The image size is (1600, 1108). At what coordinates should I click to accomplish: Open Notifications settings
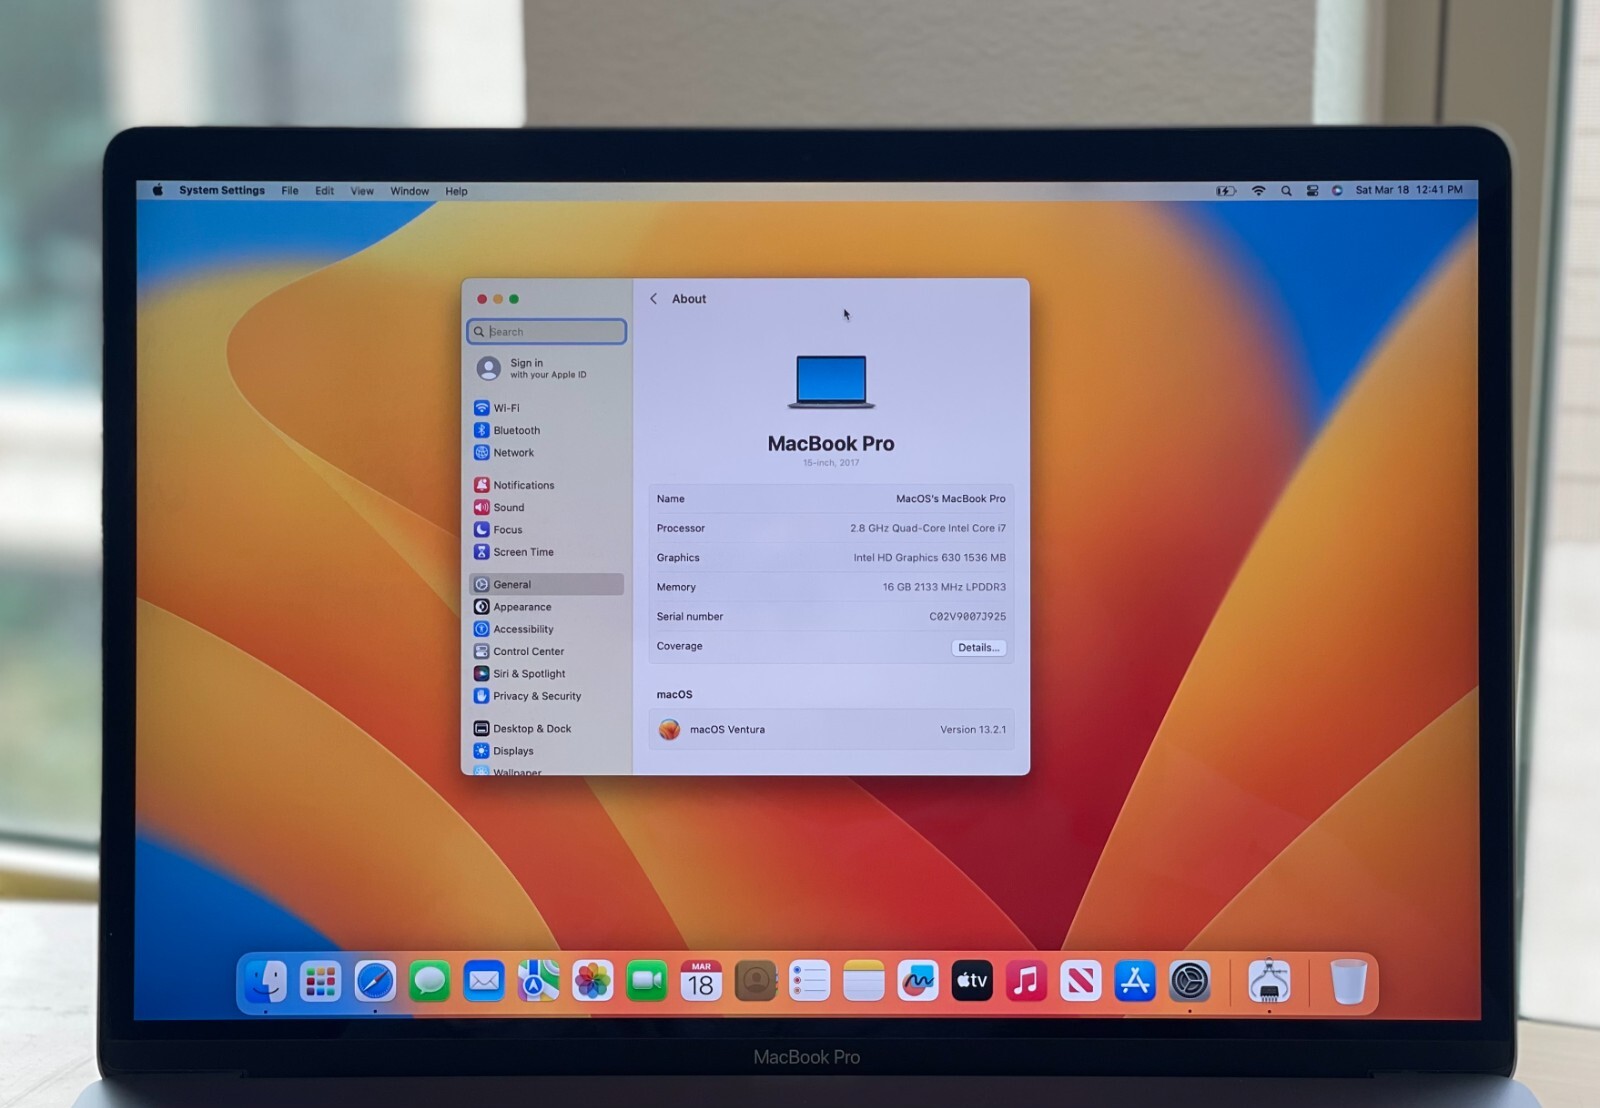tap(547, 485)
